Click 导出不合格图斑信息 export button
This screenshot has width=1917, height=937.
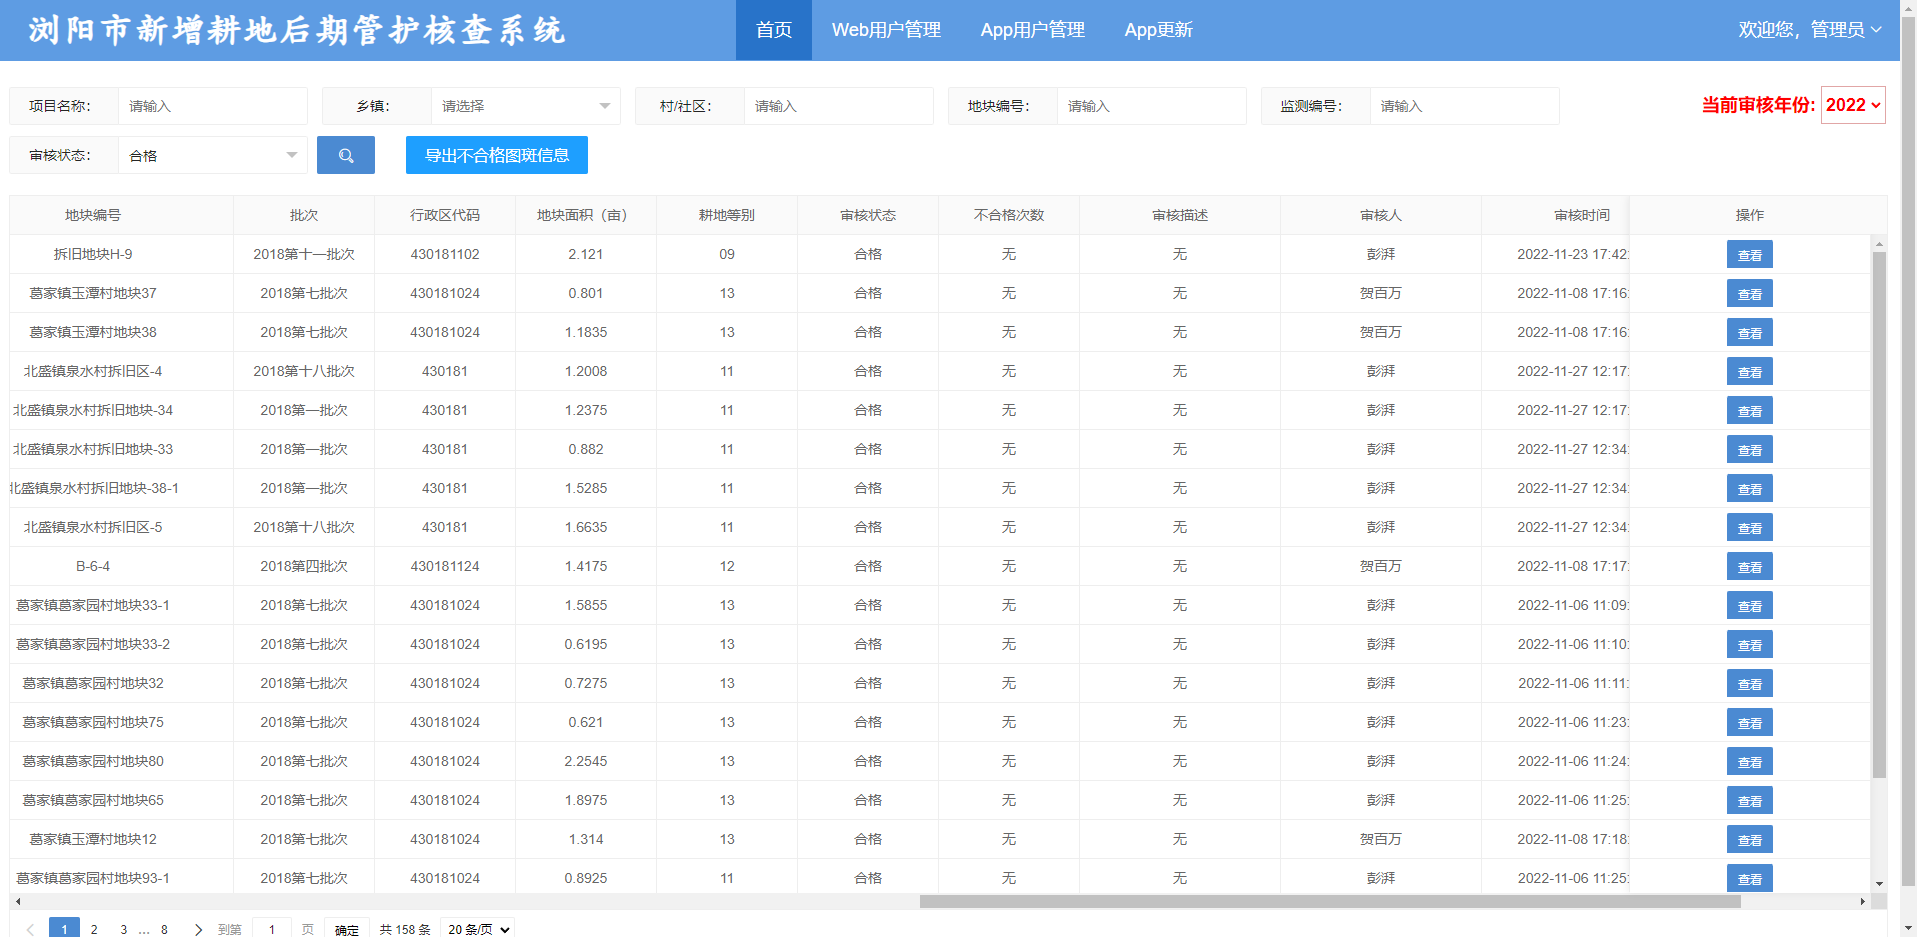pyautogui.click(x=497, y=155)
